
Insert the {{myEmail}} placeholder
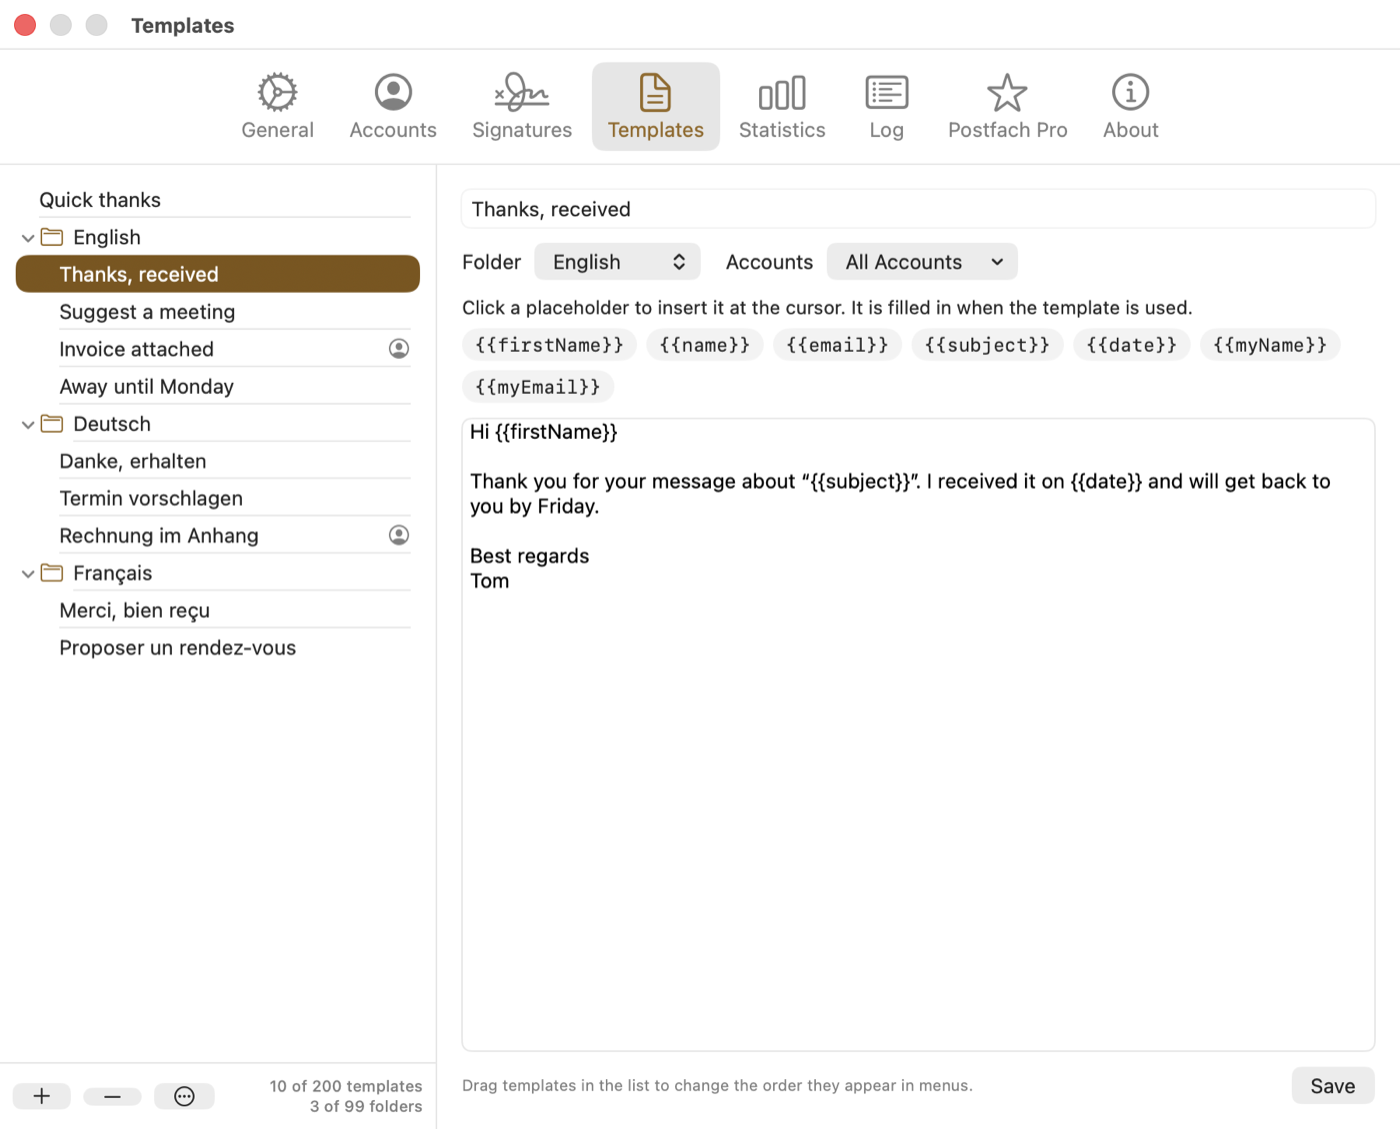coord(538,387)
